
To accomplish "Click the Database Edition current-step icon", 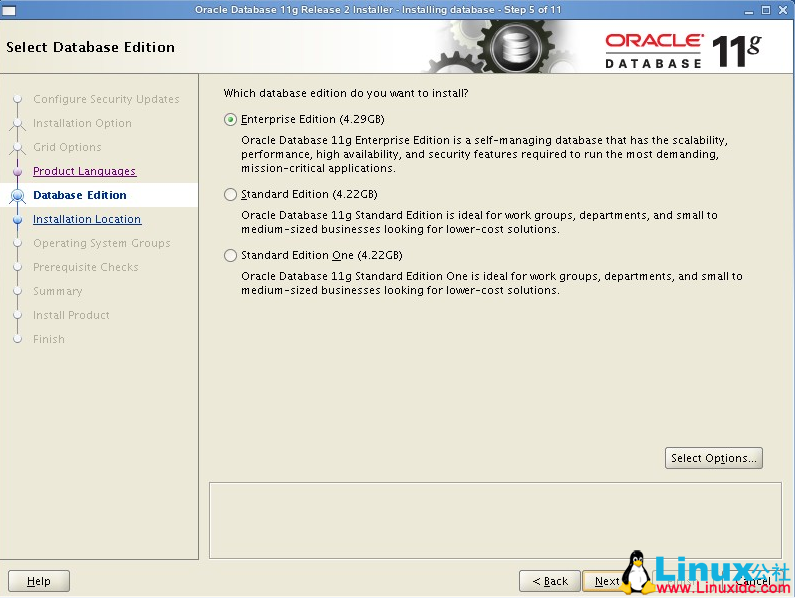I will [x=18, y=195].
